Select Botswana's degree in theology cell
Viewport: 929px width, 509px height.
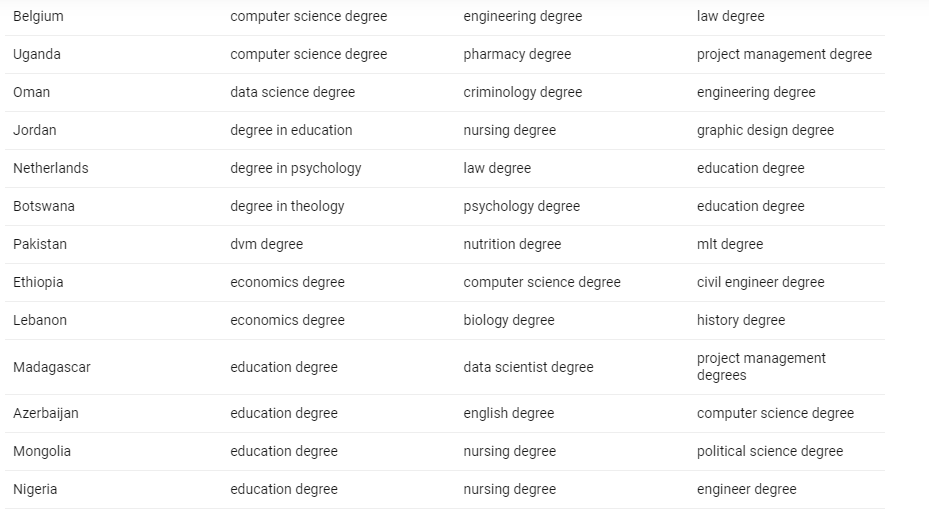coord(287,206)
